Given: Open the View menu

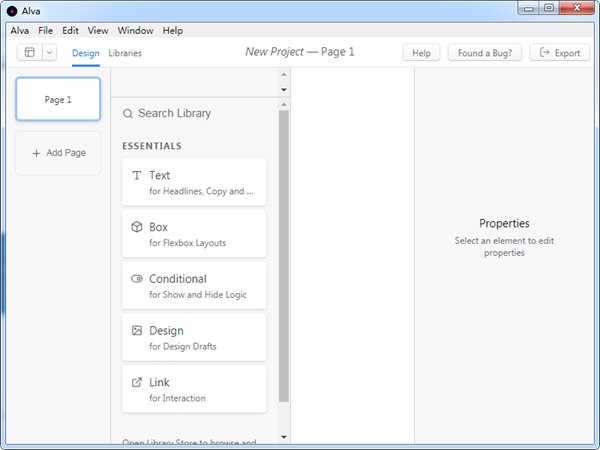Looking at the screenshot, I should (98, 31).
